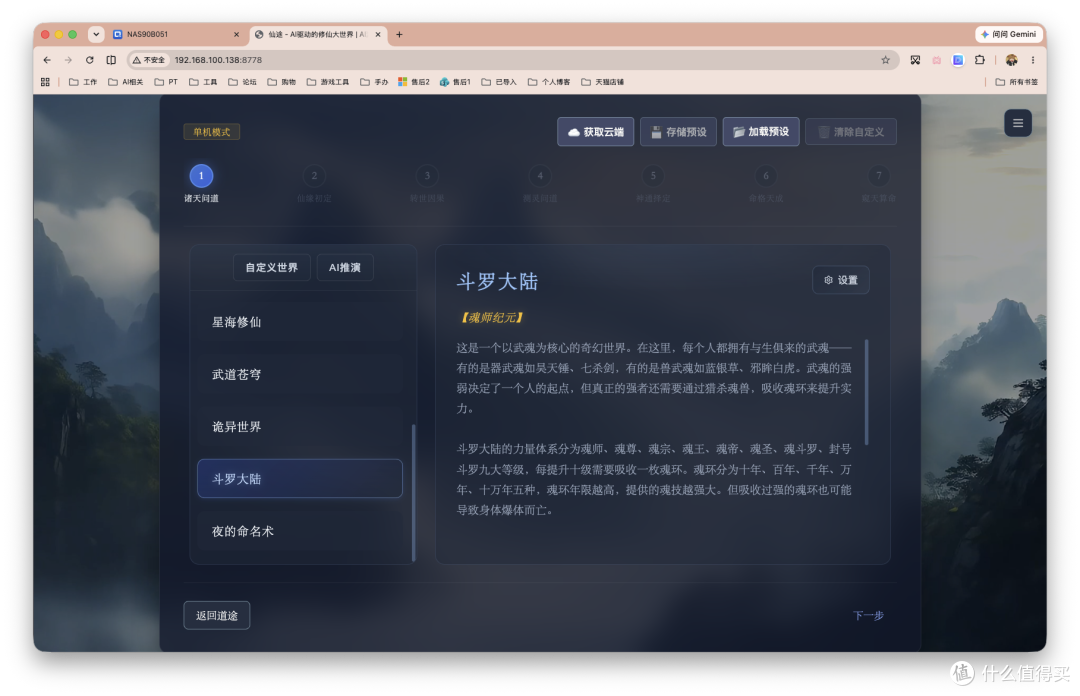Click the 单机模式 badge
The height and width of the screenshot is (696, 1080).
(211, 132)
